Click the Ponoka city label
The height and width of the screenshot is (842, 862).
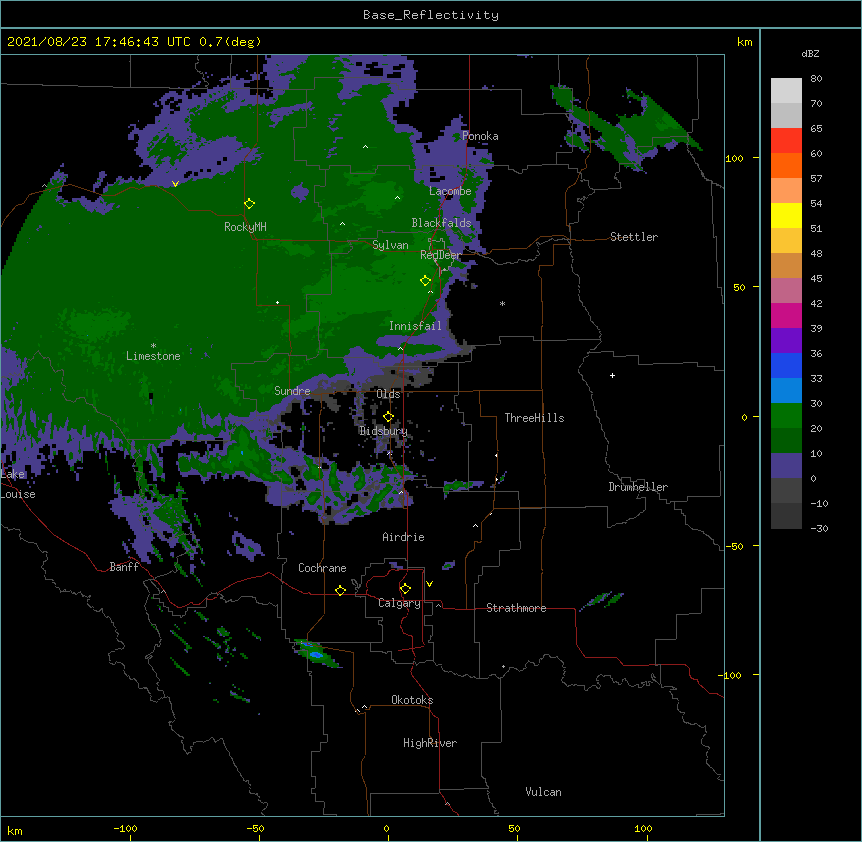coord(480,136)
